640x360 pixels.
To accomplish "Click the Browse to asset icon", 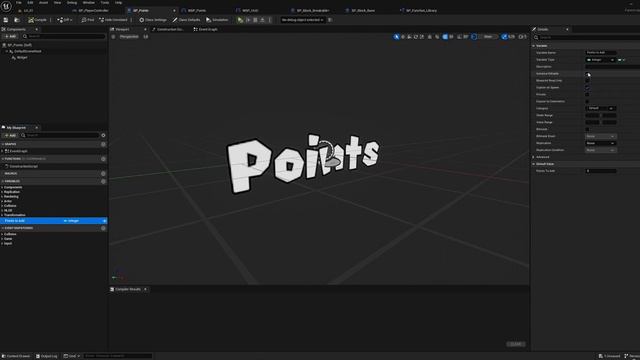I will click(17, 20).
